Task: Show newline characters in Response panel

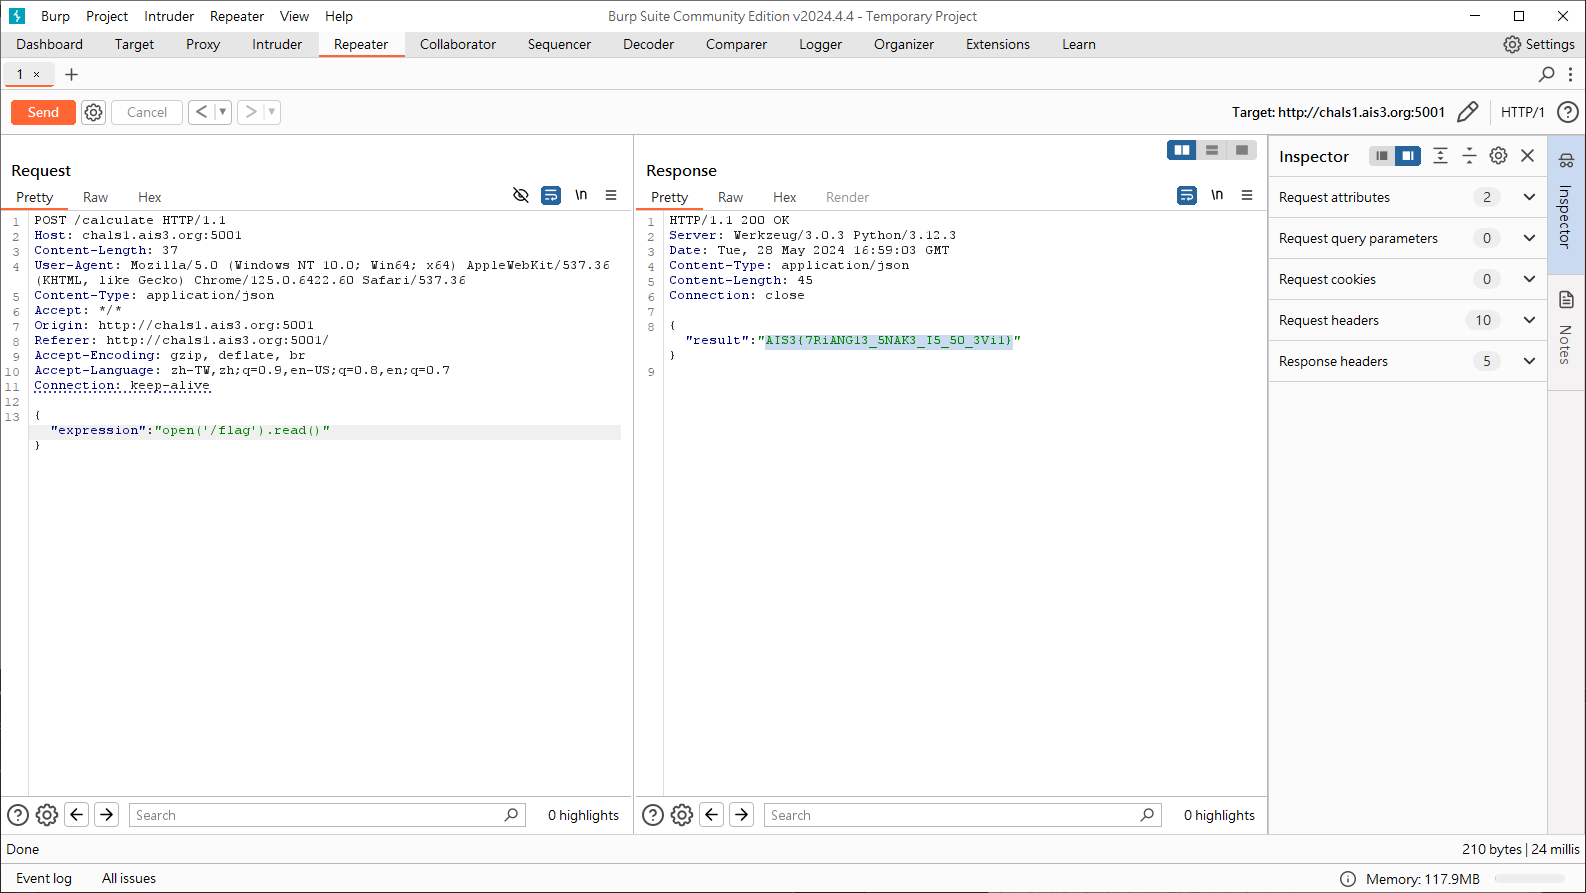Action: click(1217, 195)
